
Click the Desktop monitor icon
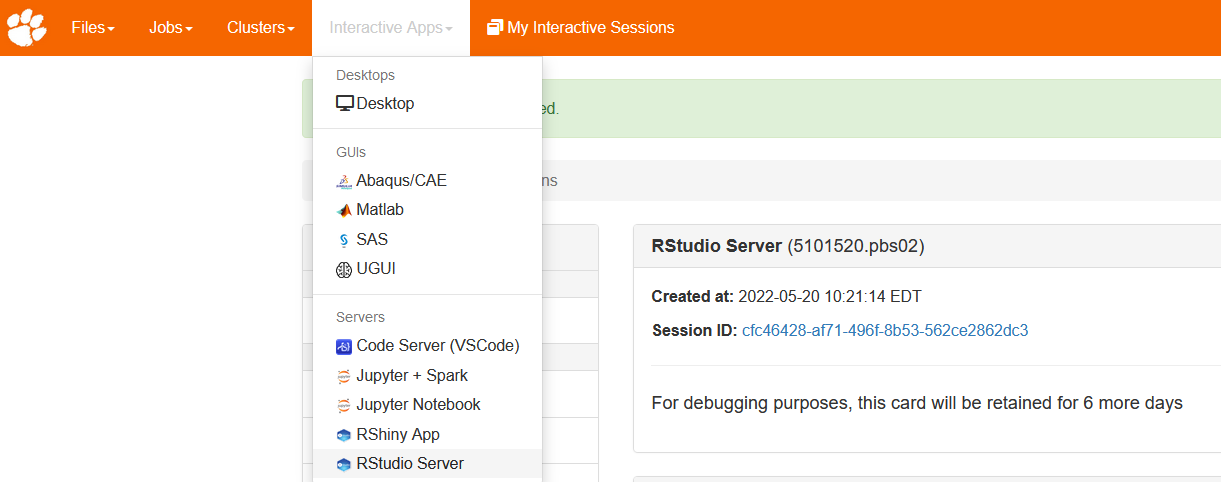coord(345,103)
